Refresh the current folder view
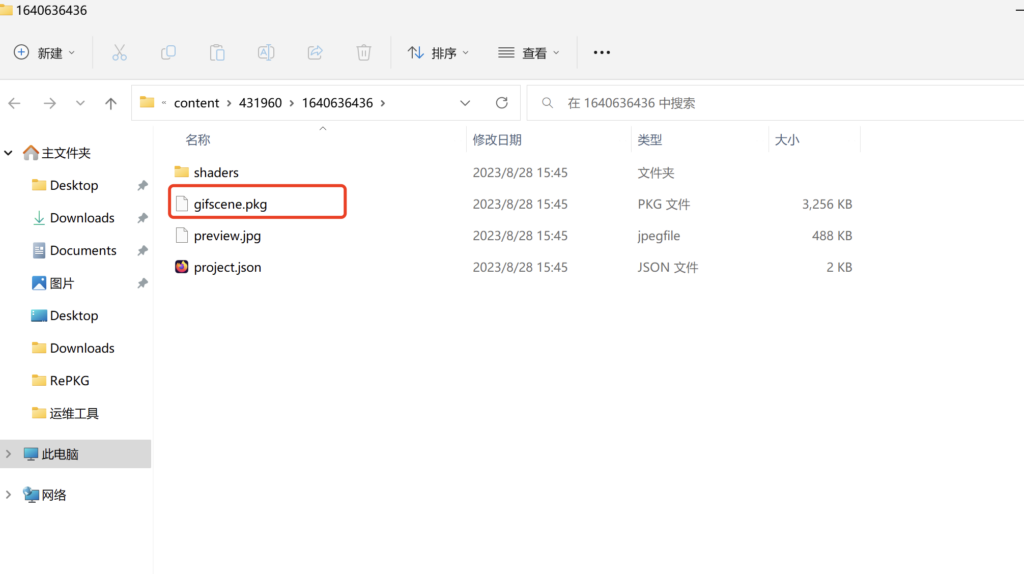1024x574 pixels. (x=502, y=103)
